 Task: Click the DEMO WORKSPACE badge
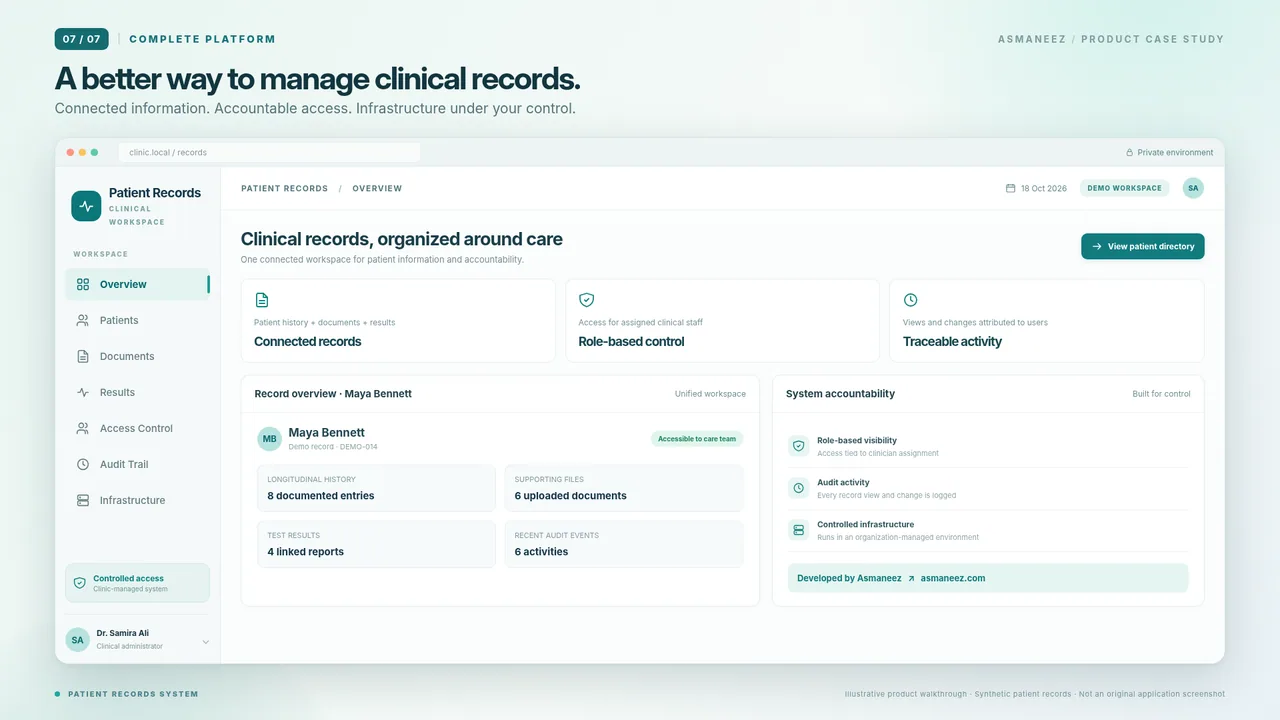click(x=1124, y=188)
